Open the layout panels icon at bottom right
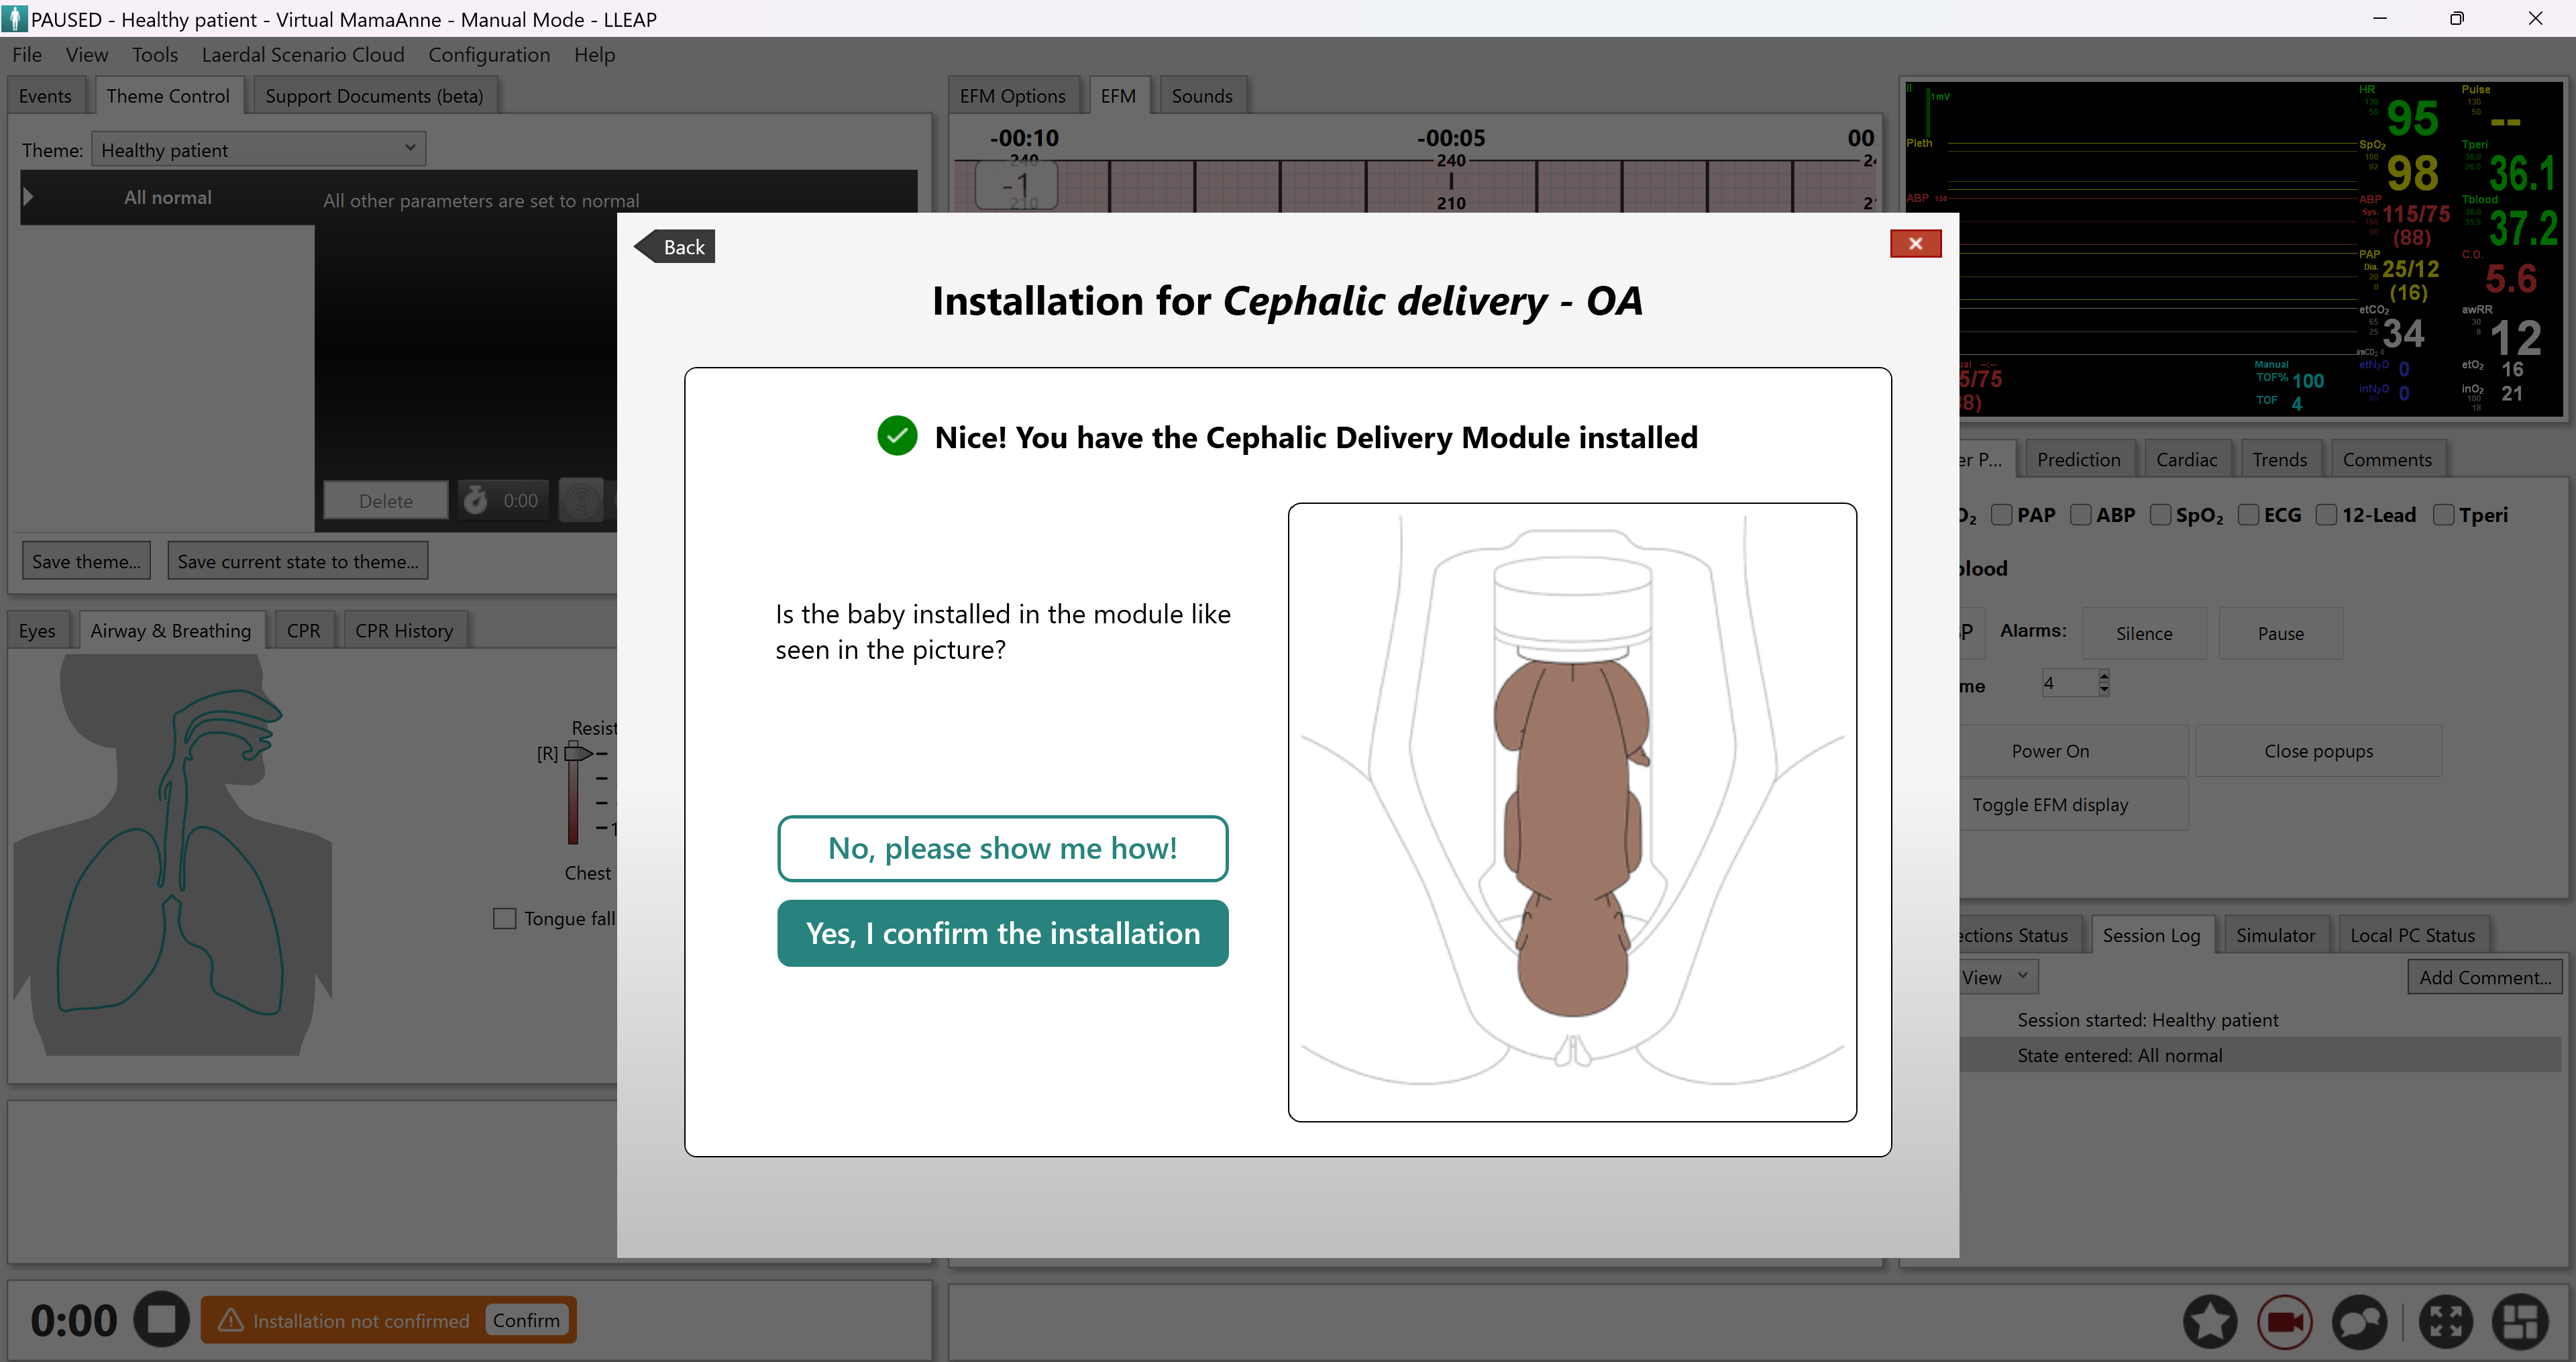2576x1362 pixels. click(2521, 1321)
